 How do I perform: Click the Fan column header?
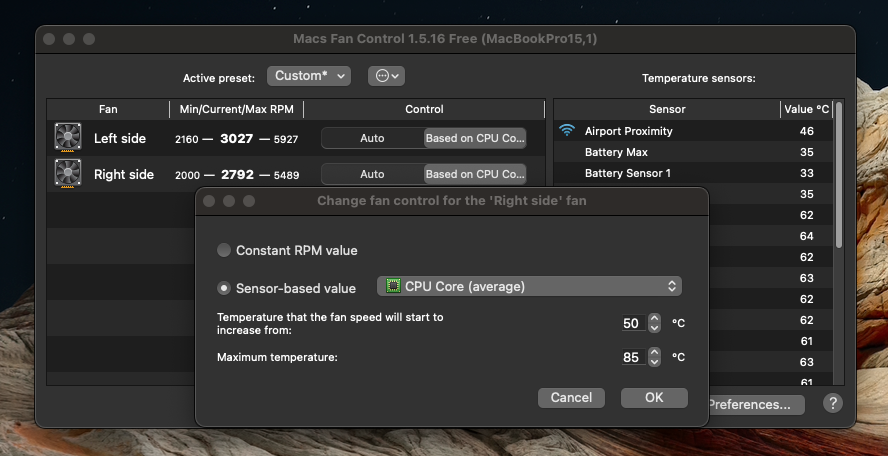click(108, 109)
